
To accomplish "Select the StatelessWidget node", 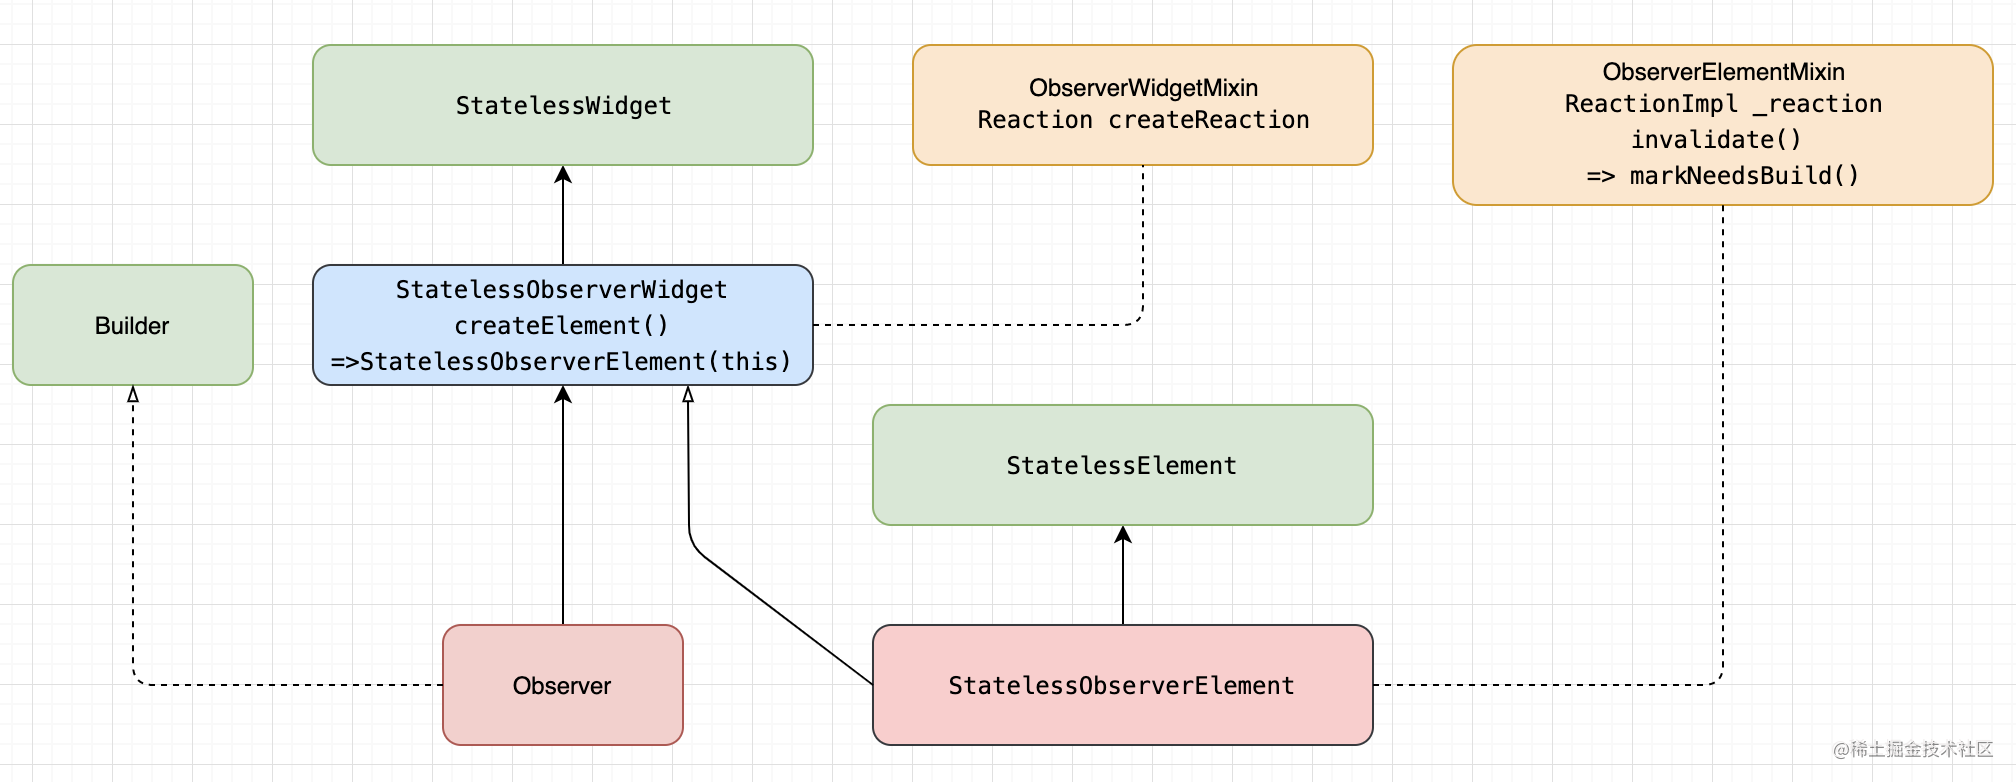I will coord(563,105).
